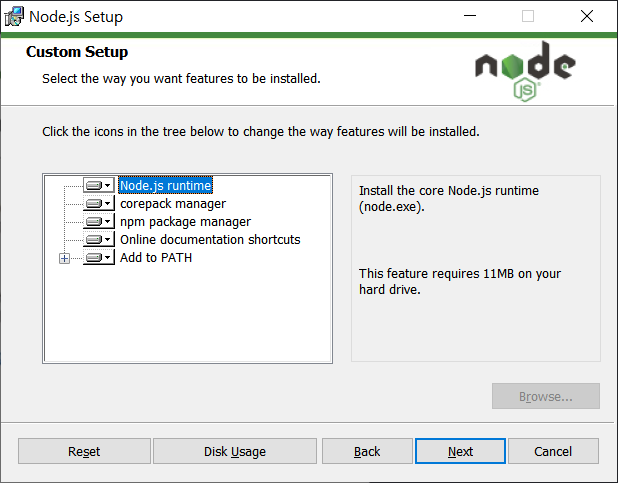Expand the Add to PATH tree node
The height and width of the screenshot is (483, 618).
(x=64, y=258)
